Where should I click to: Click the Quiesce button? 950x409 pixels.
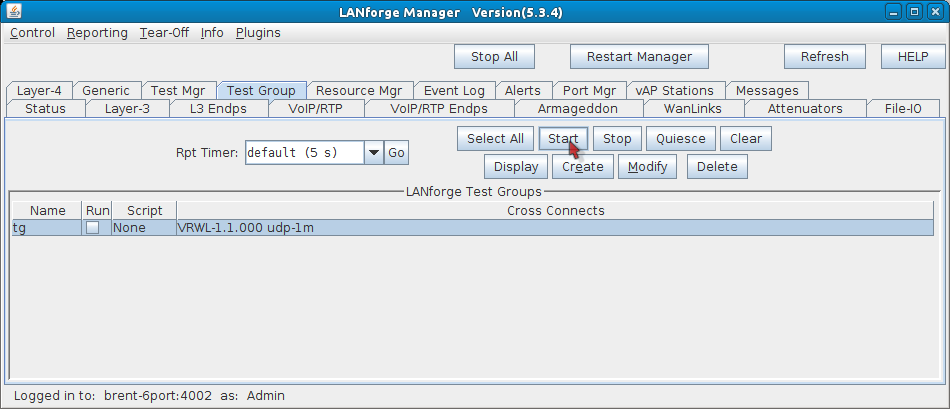680,139
